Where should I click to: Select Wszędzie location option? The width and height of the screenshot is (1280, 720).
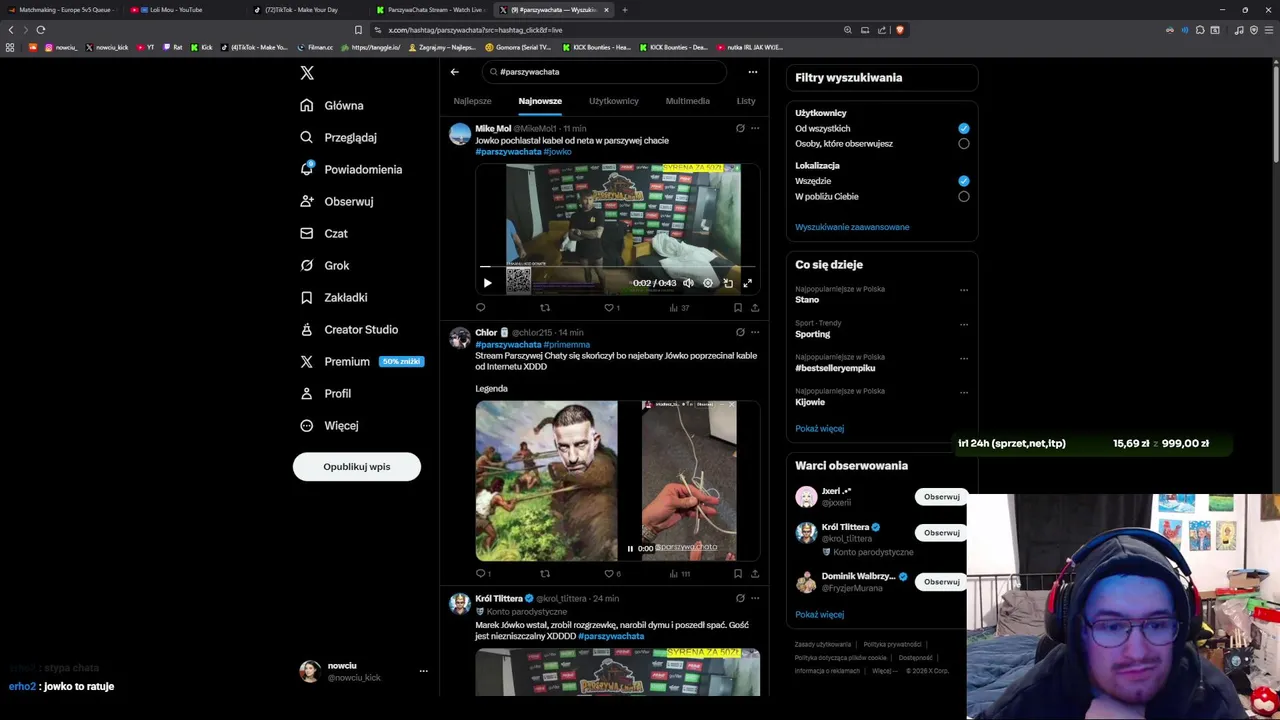click(x=964, y=181)
